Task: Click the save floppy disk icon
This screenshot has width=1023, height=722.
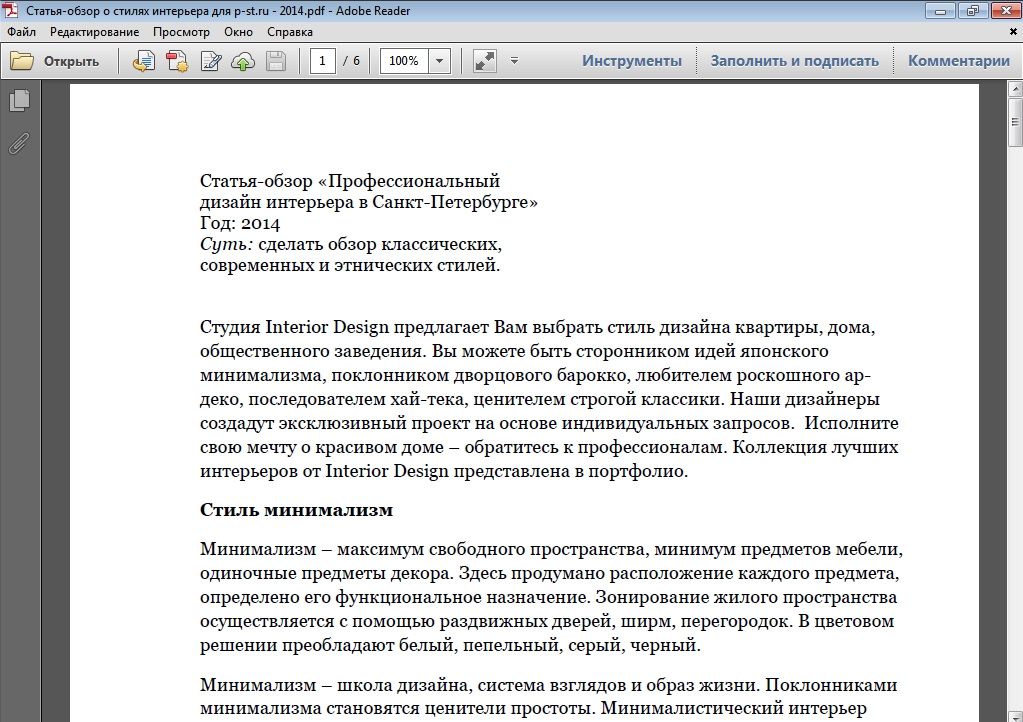Action: click(x=276, y=61)
